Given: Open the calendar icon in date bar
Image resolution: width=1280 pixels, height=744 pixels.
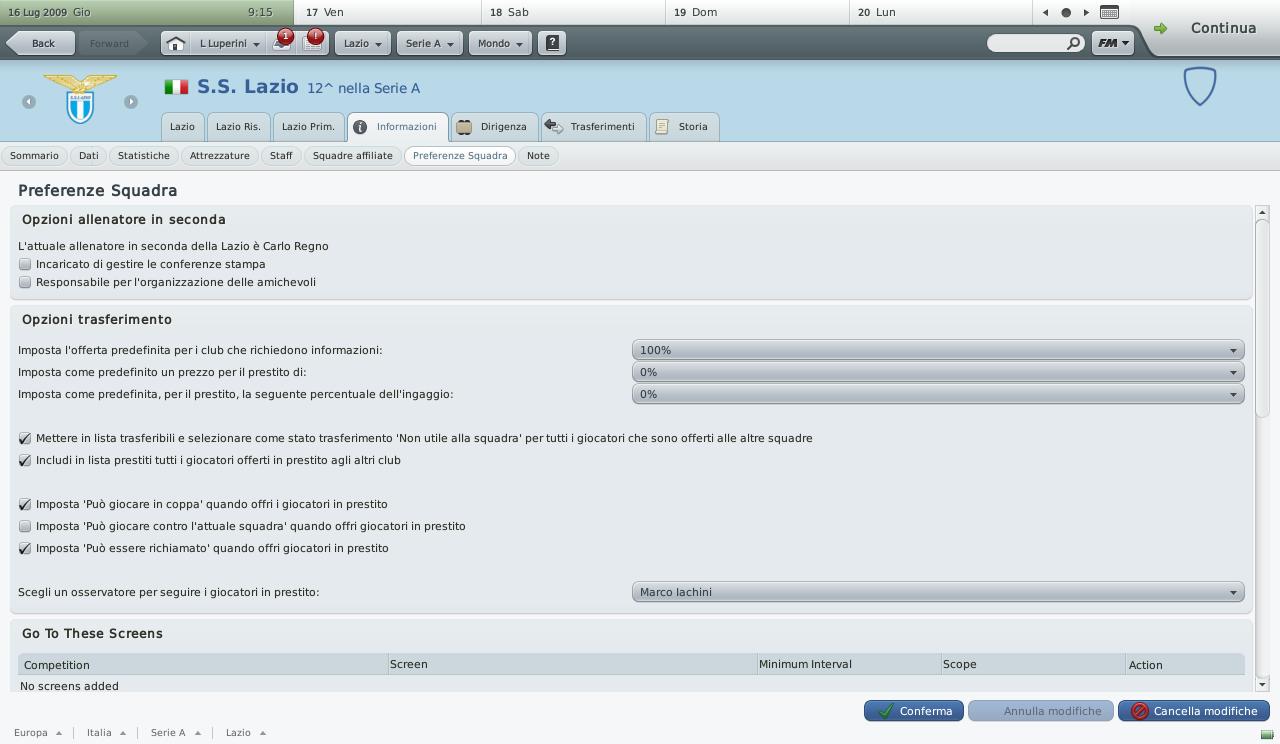Looking at the screenshot, I should pos(1109,12).
